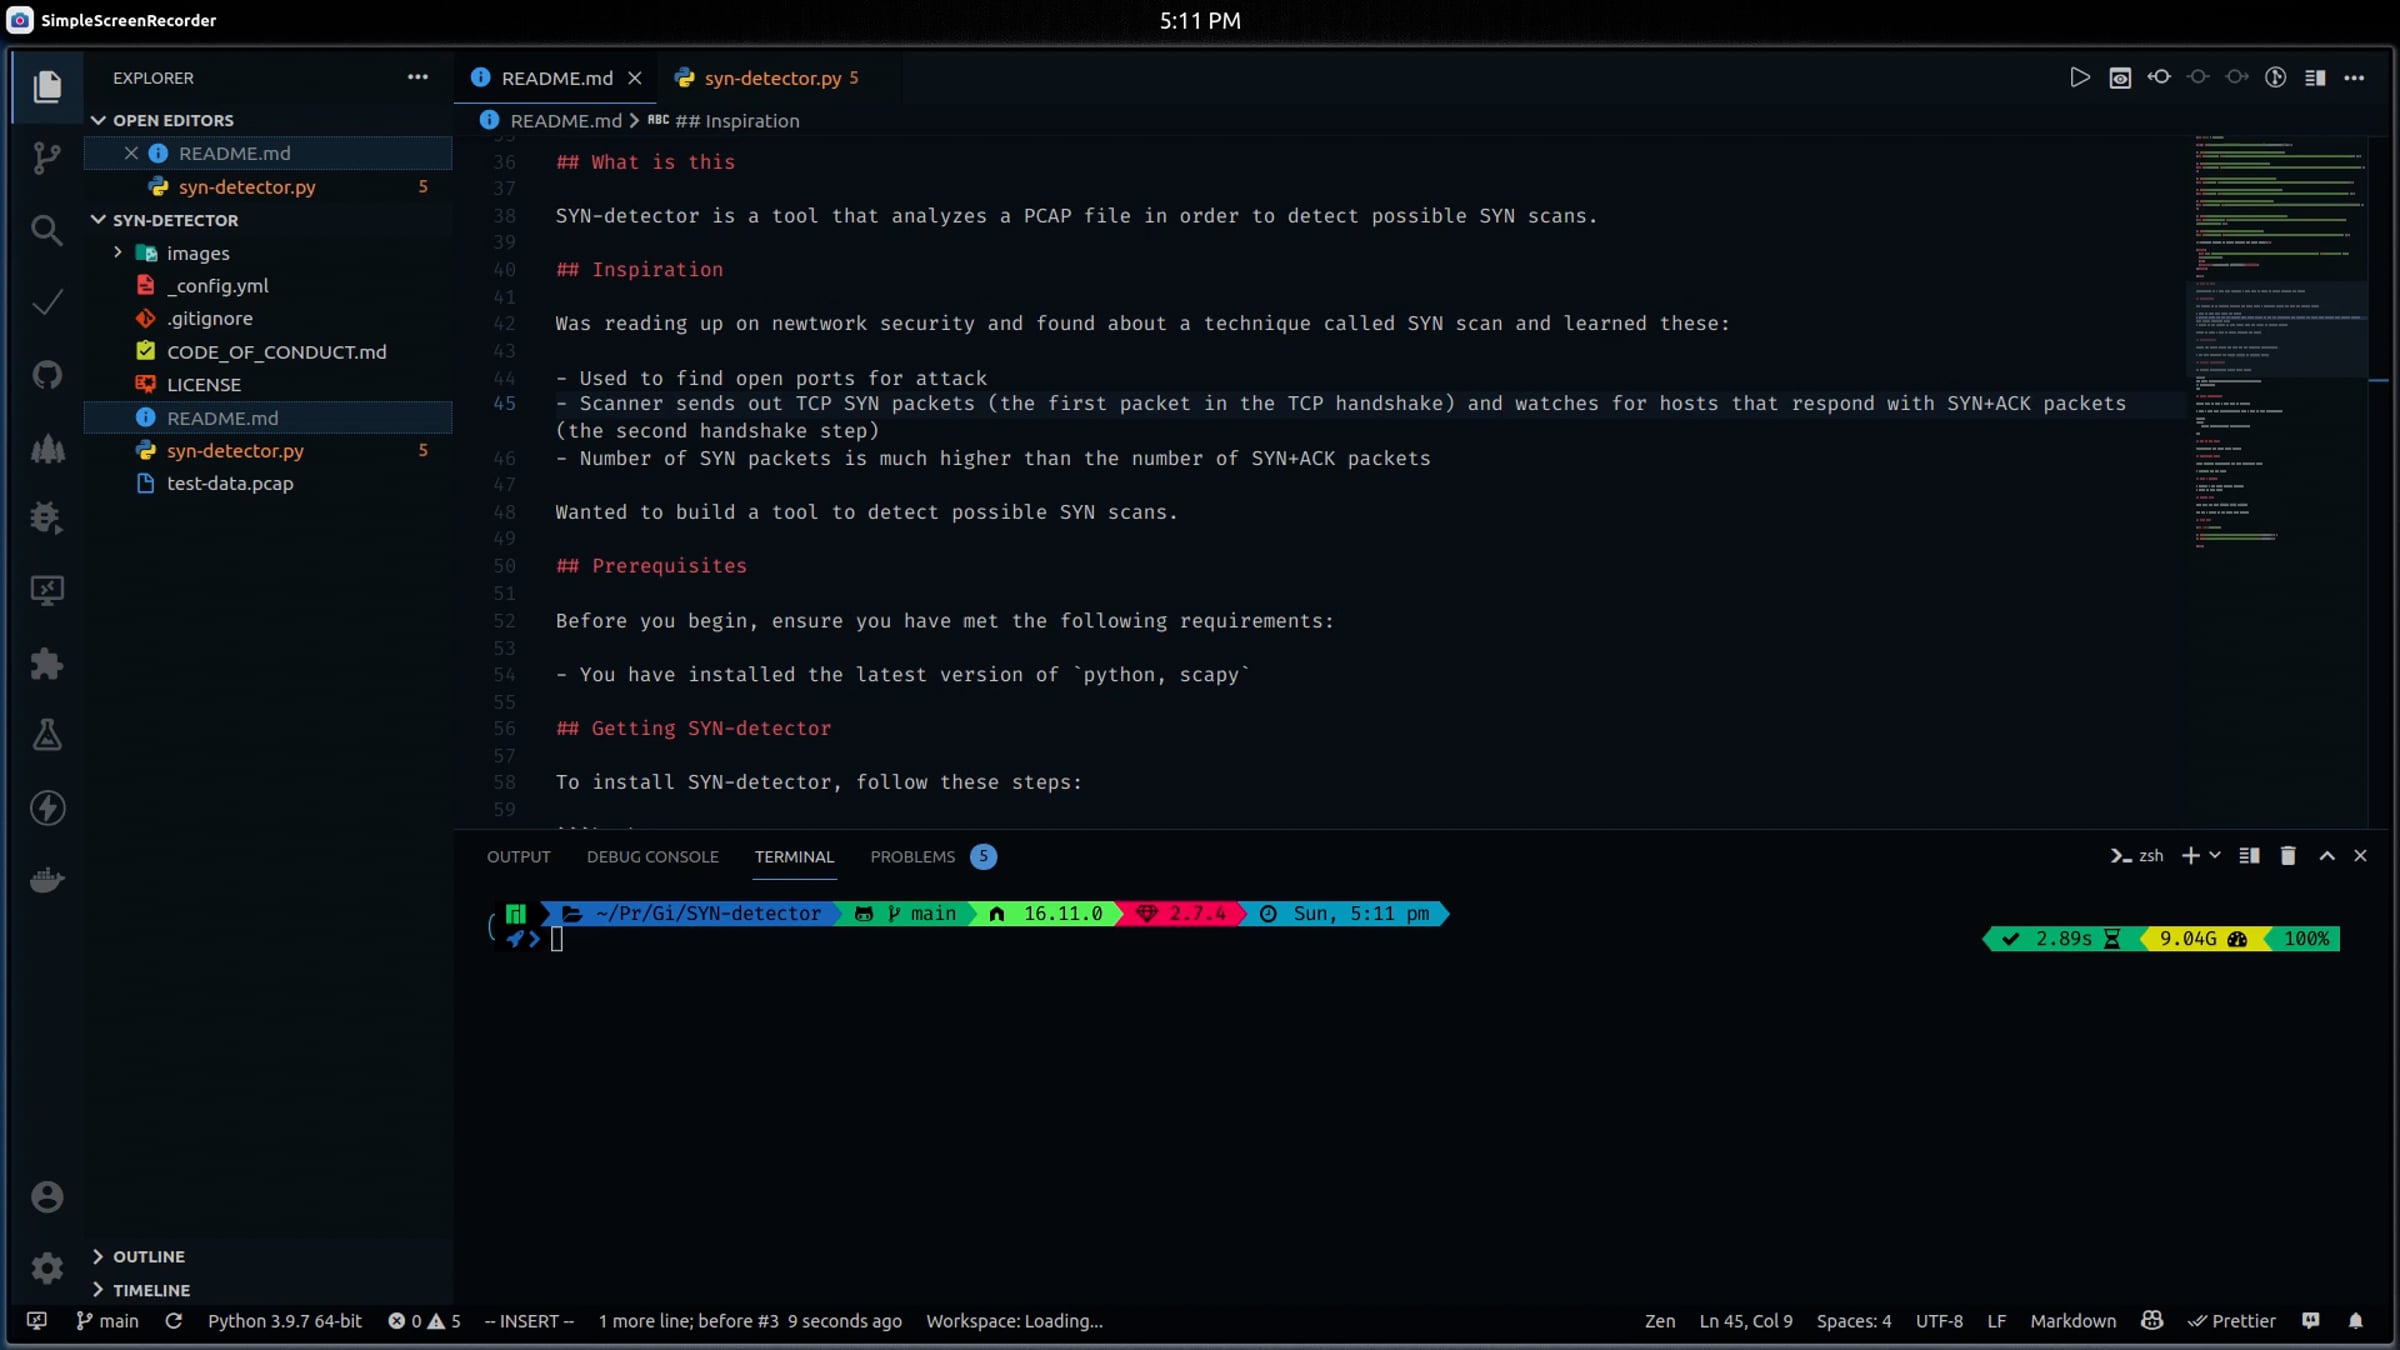The width and height of the screenshot is (2400, 1350).
Task: Open the Extensions view
Action: (46, 664)
